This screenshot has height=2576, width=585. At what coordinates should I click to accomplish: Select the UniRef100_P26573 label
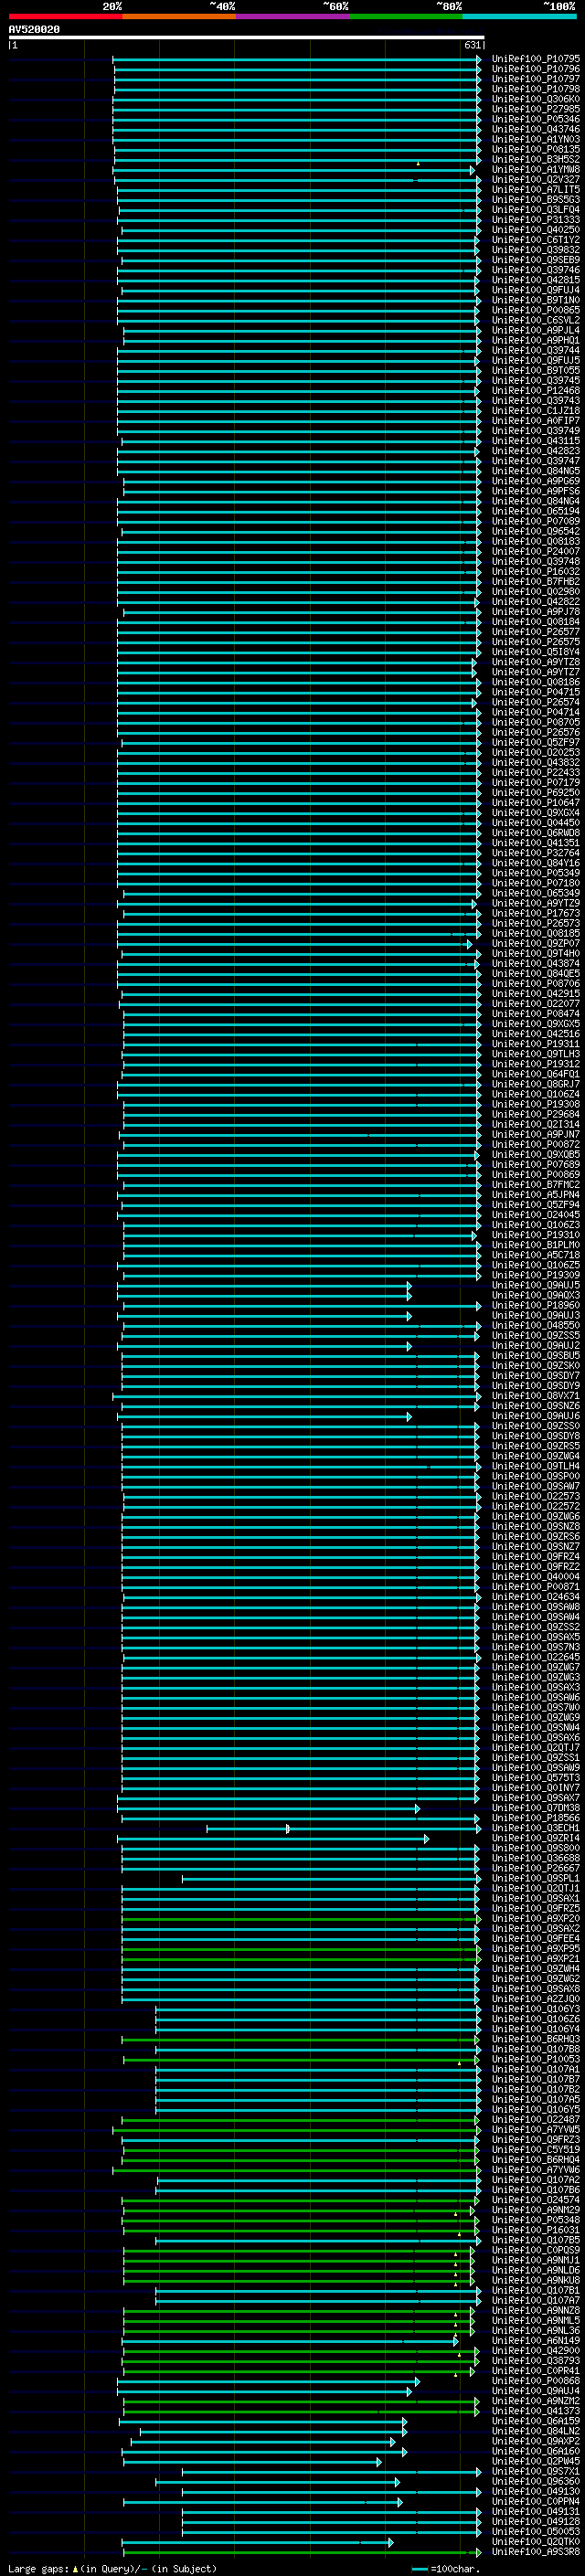point(535,923)
